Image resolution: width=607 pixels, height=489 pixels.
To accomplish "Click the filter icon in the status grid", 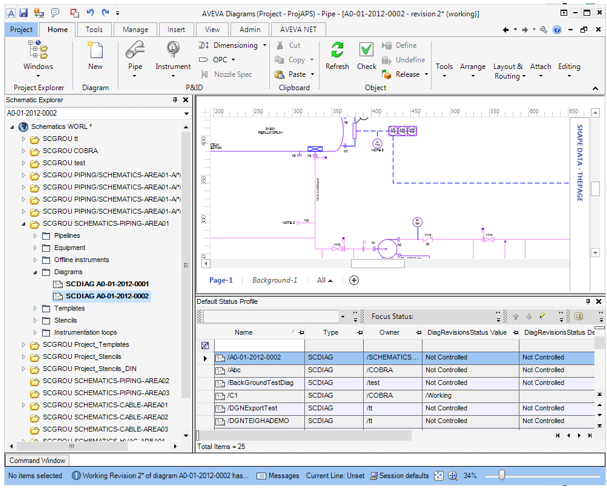I will [x=205, y=345].
